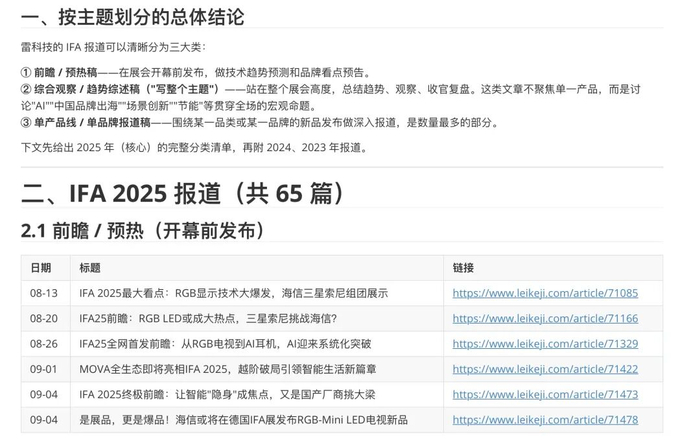
Task: Click the heading 二、IFA 2025 报道（共 65 篇）
Action: (x=183, y=193)
